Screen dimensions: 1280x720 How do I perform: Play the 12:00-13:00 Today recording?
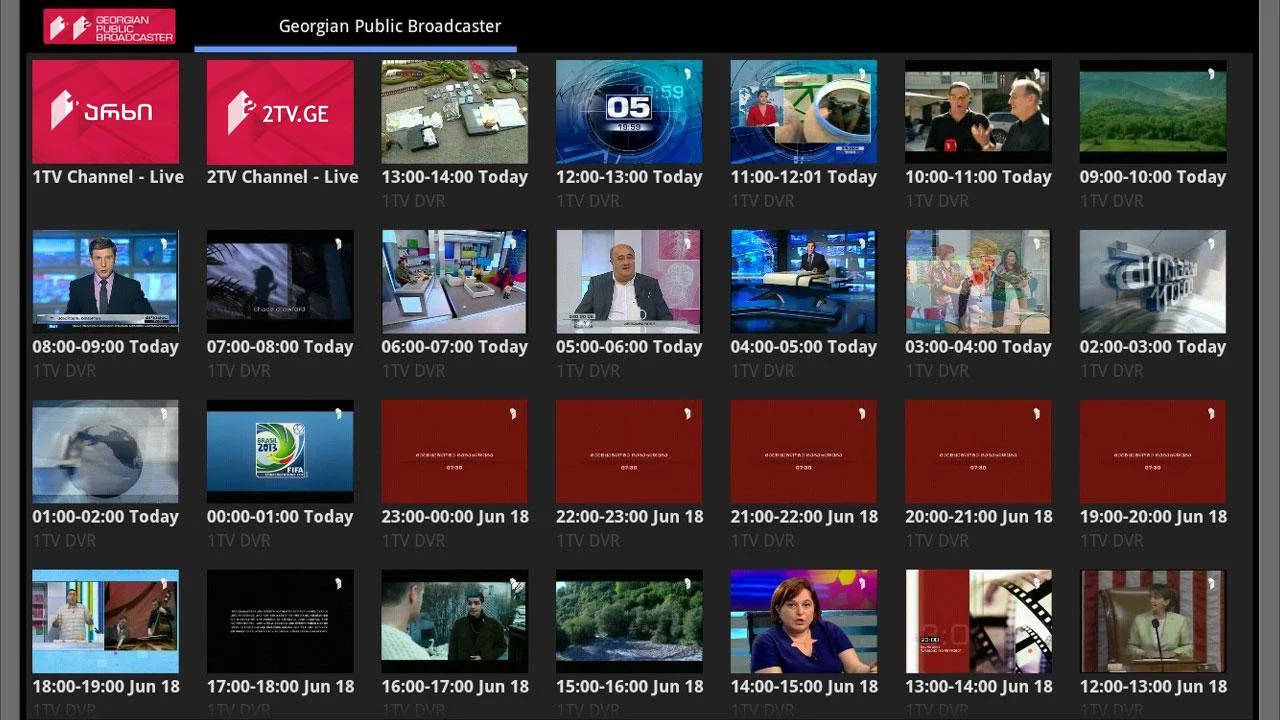[629, 111]
